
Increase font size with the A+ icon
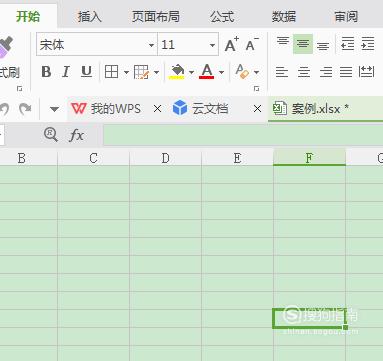coord(232,44)
